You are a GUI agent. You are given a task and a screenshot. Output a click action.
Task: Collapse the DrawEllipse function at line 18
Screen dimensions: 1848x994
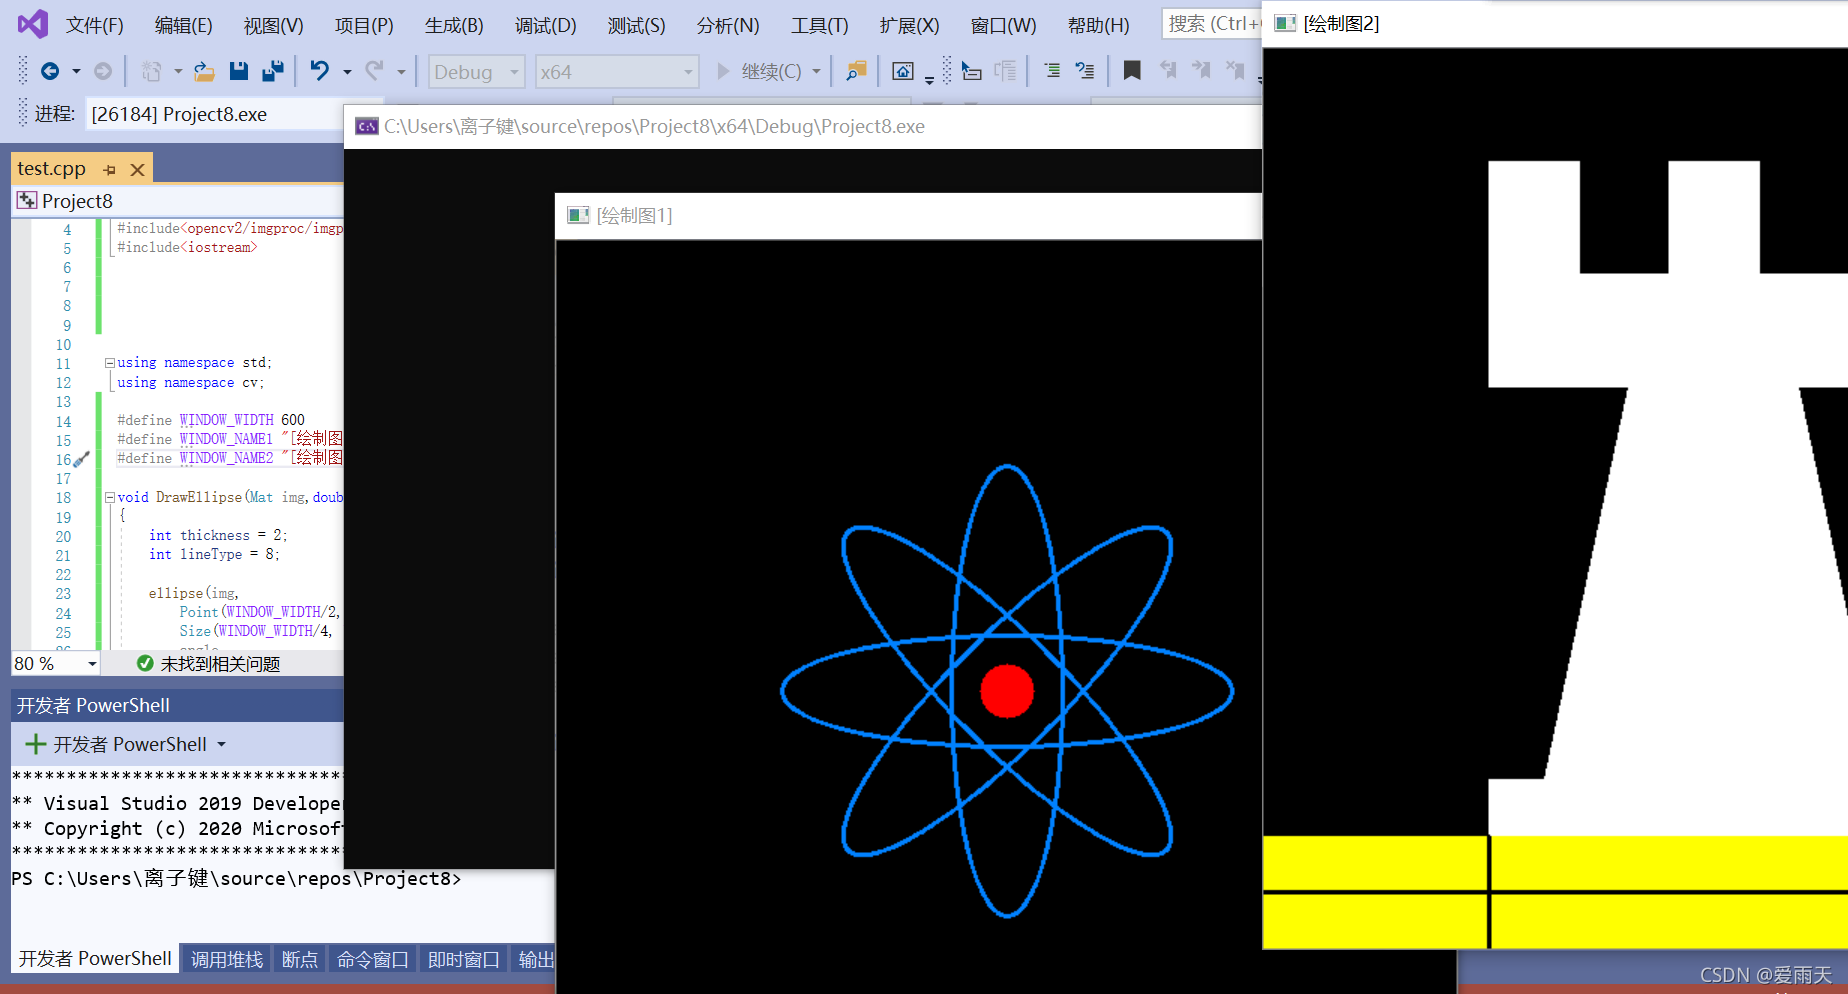110,497
